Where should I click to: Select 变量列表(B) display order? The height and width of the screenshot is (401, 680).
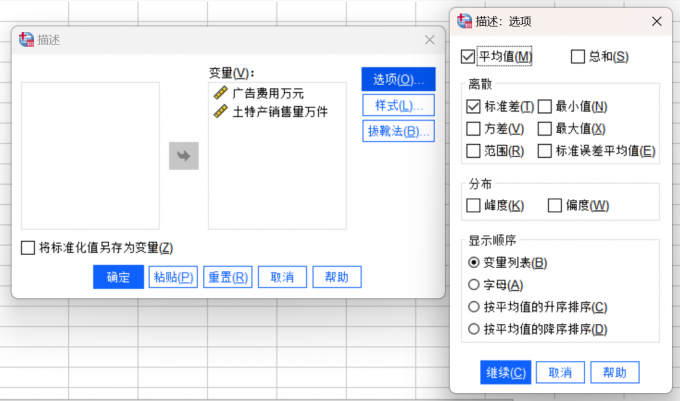pyautogui.click(x=474, y=263)
